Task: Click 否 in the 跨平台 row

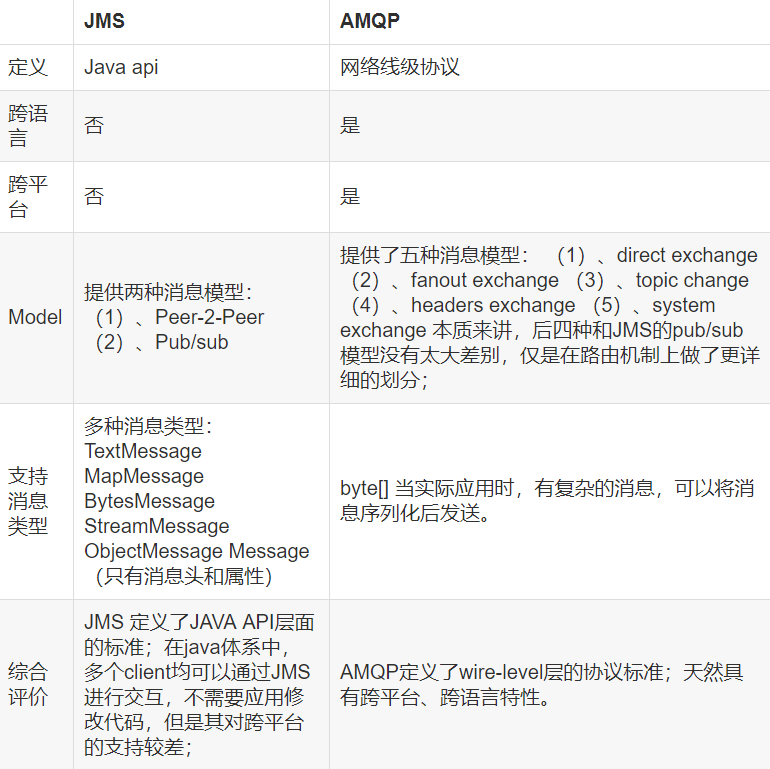Action: (x=94, y=196)
